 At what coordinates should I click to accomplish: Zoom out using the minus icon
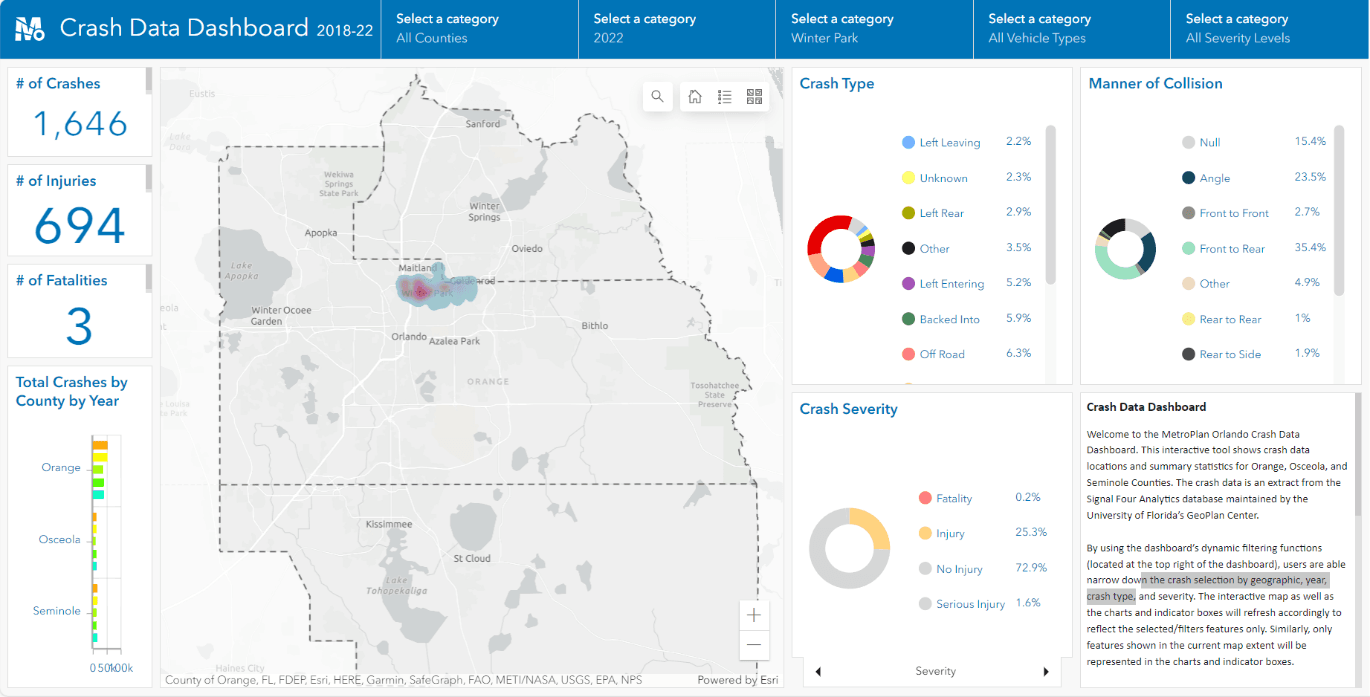753,645
